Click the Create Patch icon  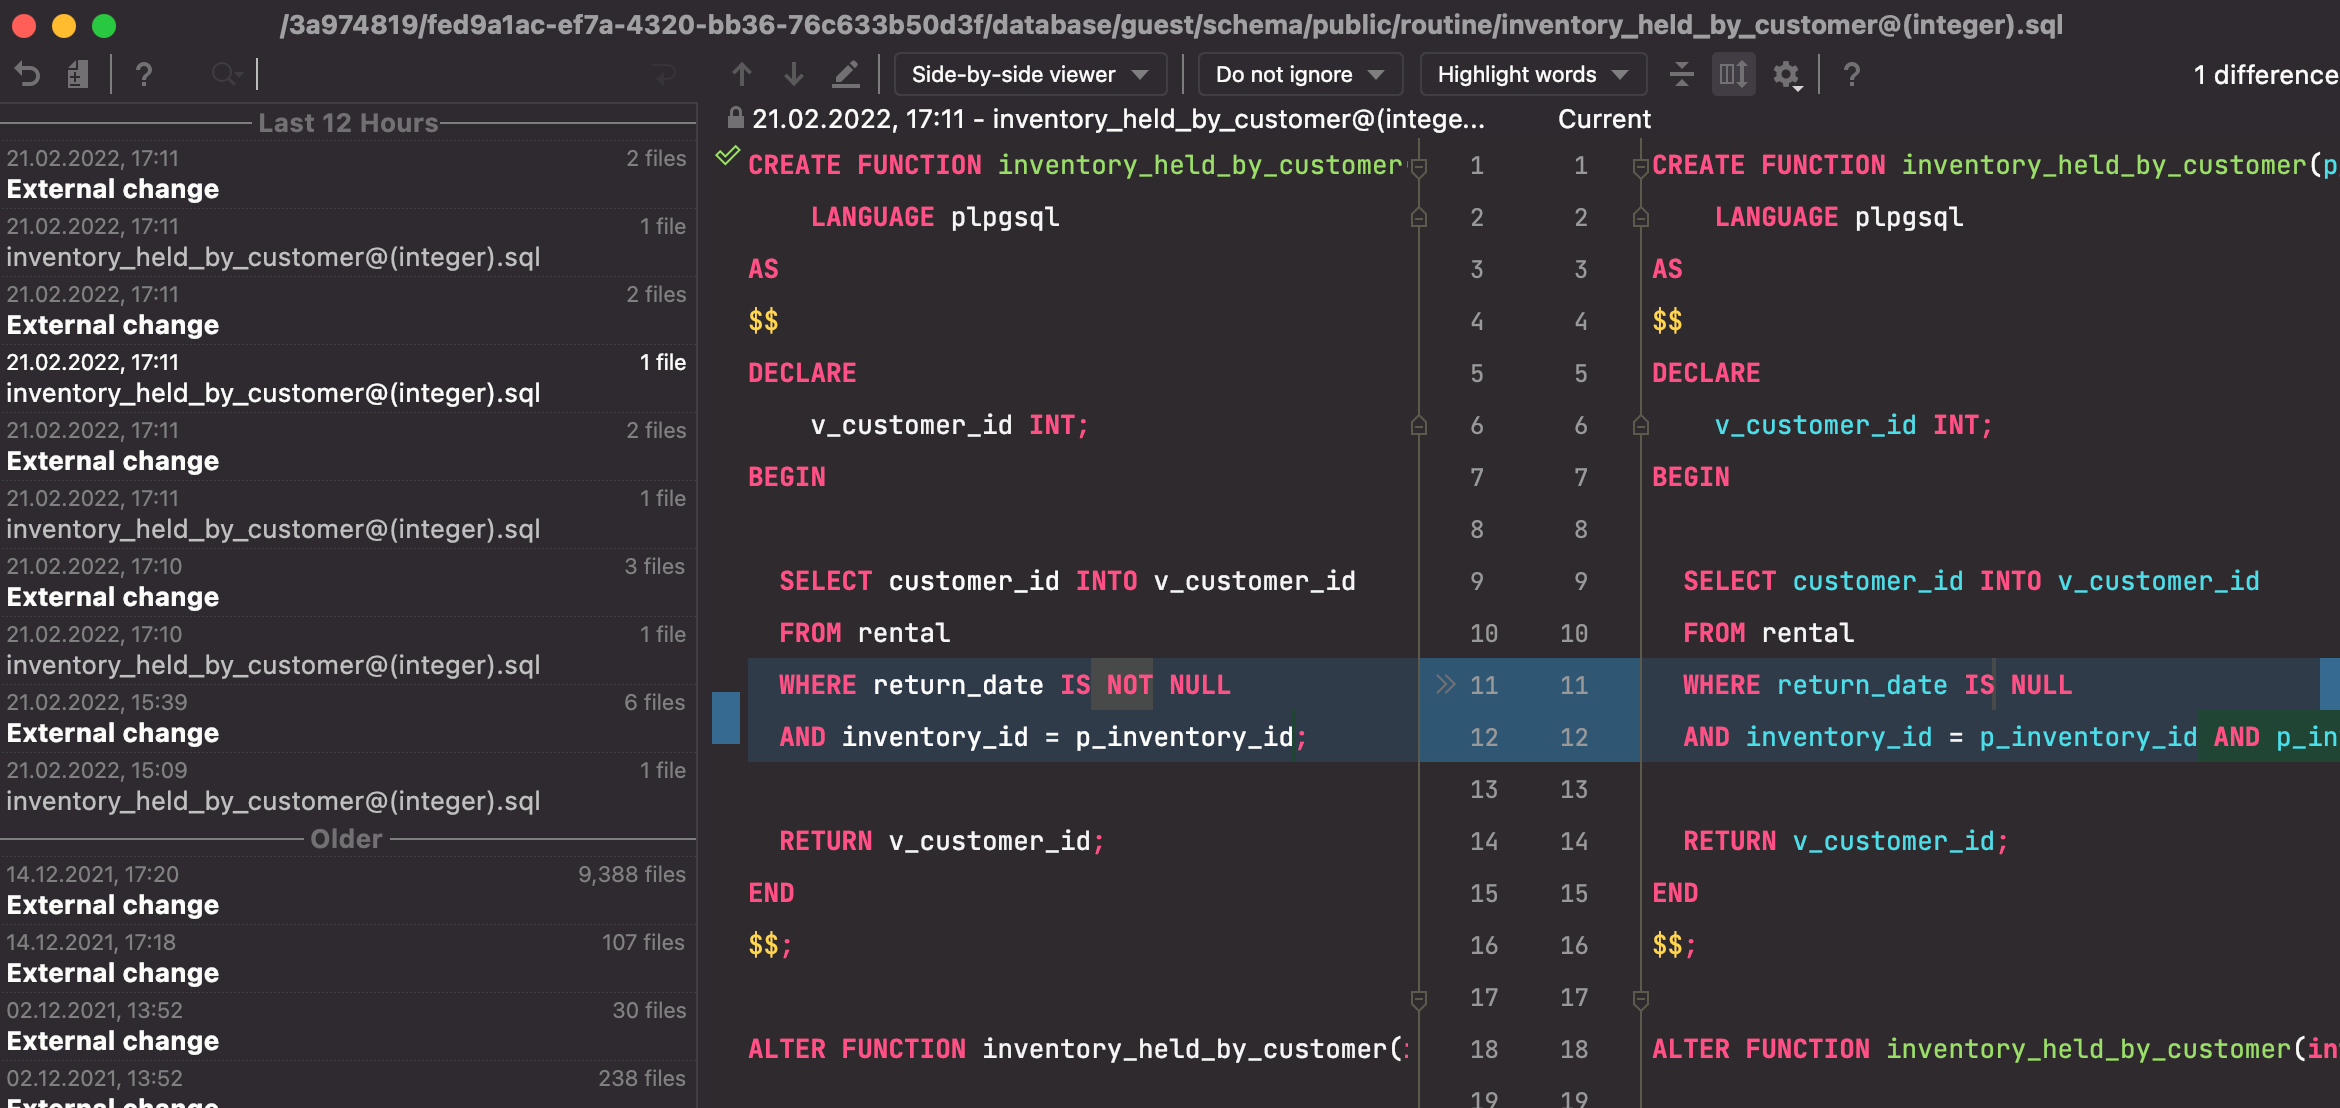tap(77, 74)
